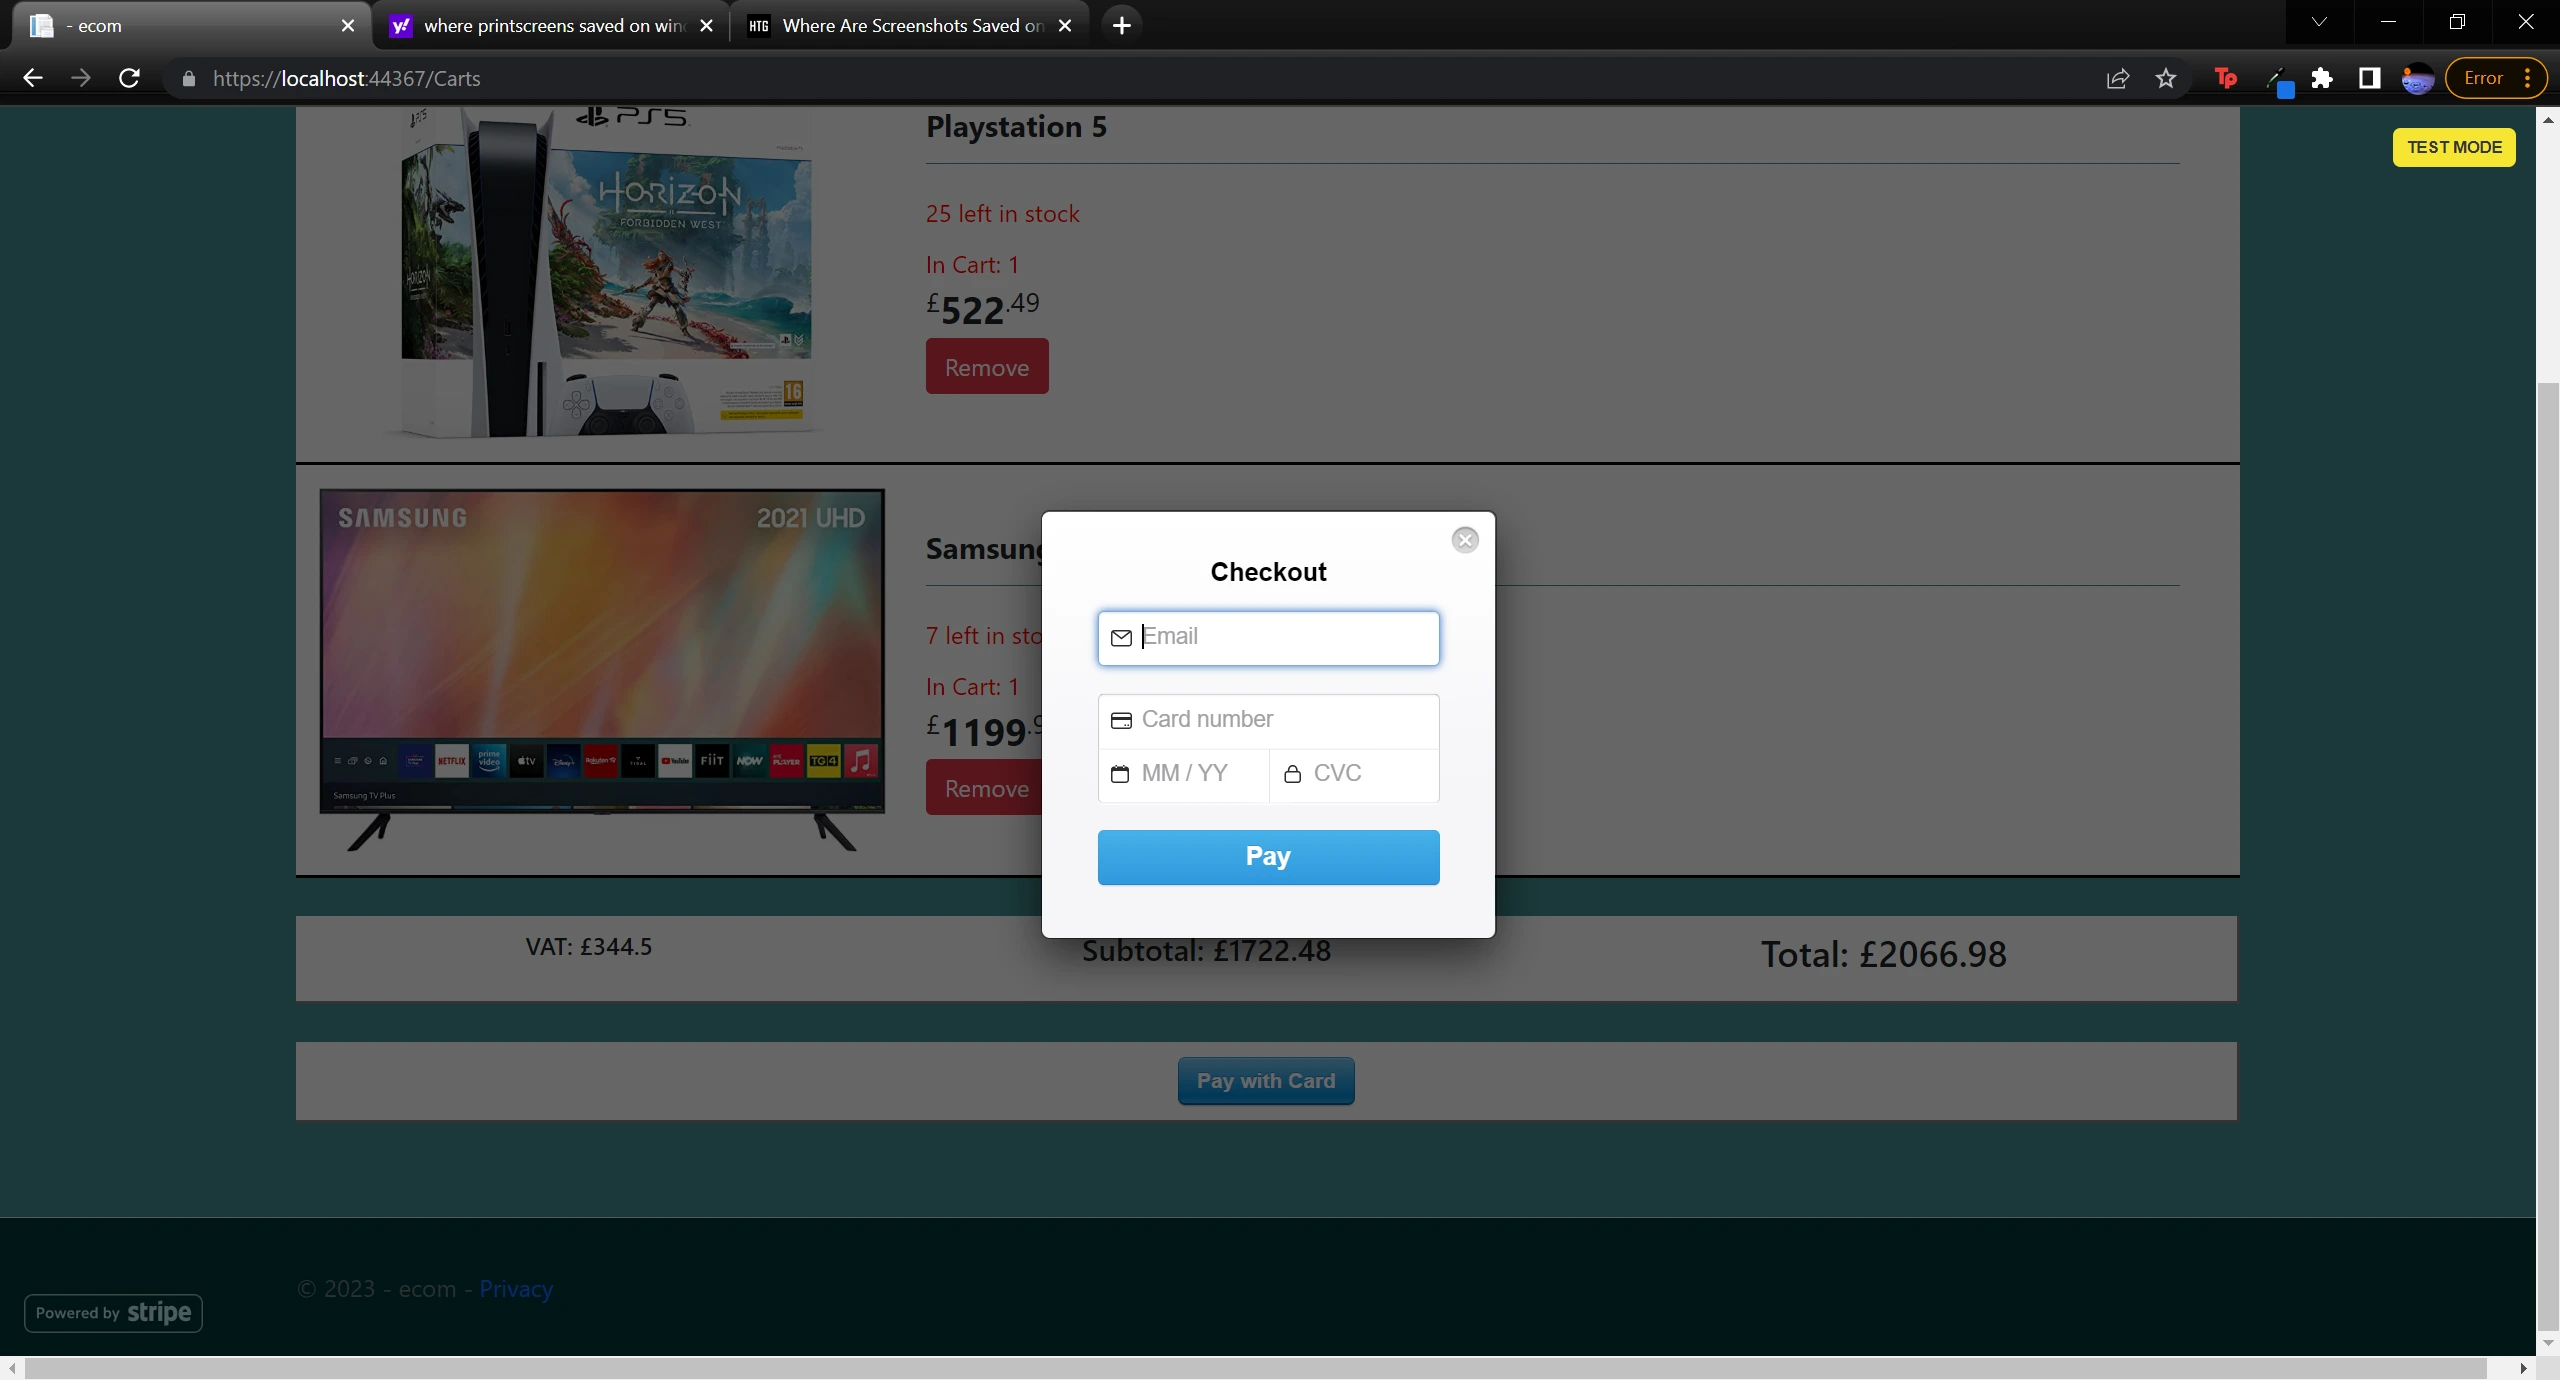View site information via the lock icon
This screenshot has width=2560, height=1380.
click(188, 78)
